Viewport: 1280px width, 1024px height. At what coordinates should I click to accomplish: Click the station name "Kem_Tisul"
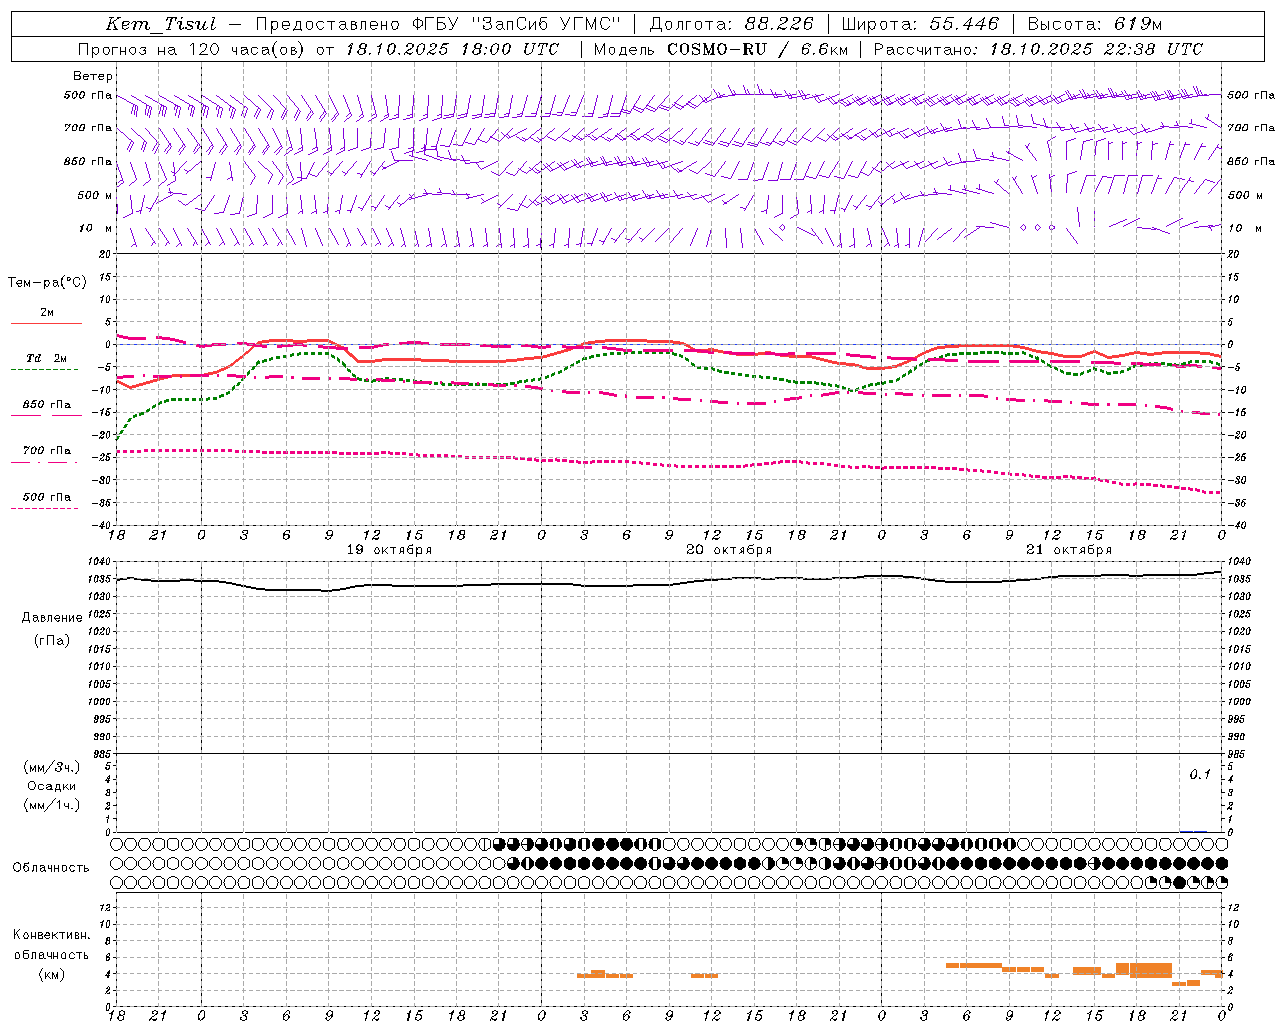(x=161, y=24)
